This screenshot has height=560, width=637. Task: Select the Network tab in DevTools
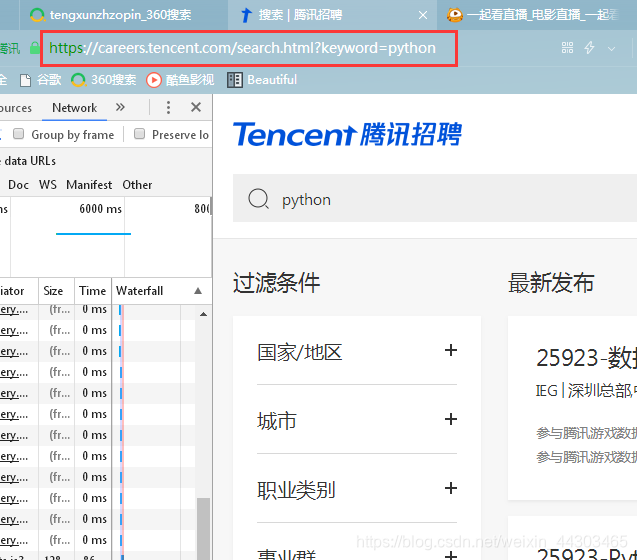click(74, 108)
